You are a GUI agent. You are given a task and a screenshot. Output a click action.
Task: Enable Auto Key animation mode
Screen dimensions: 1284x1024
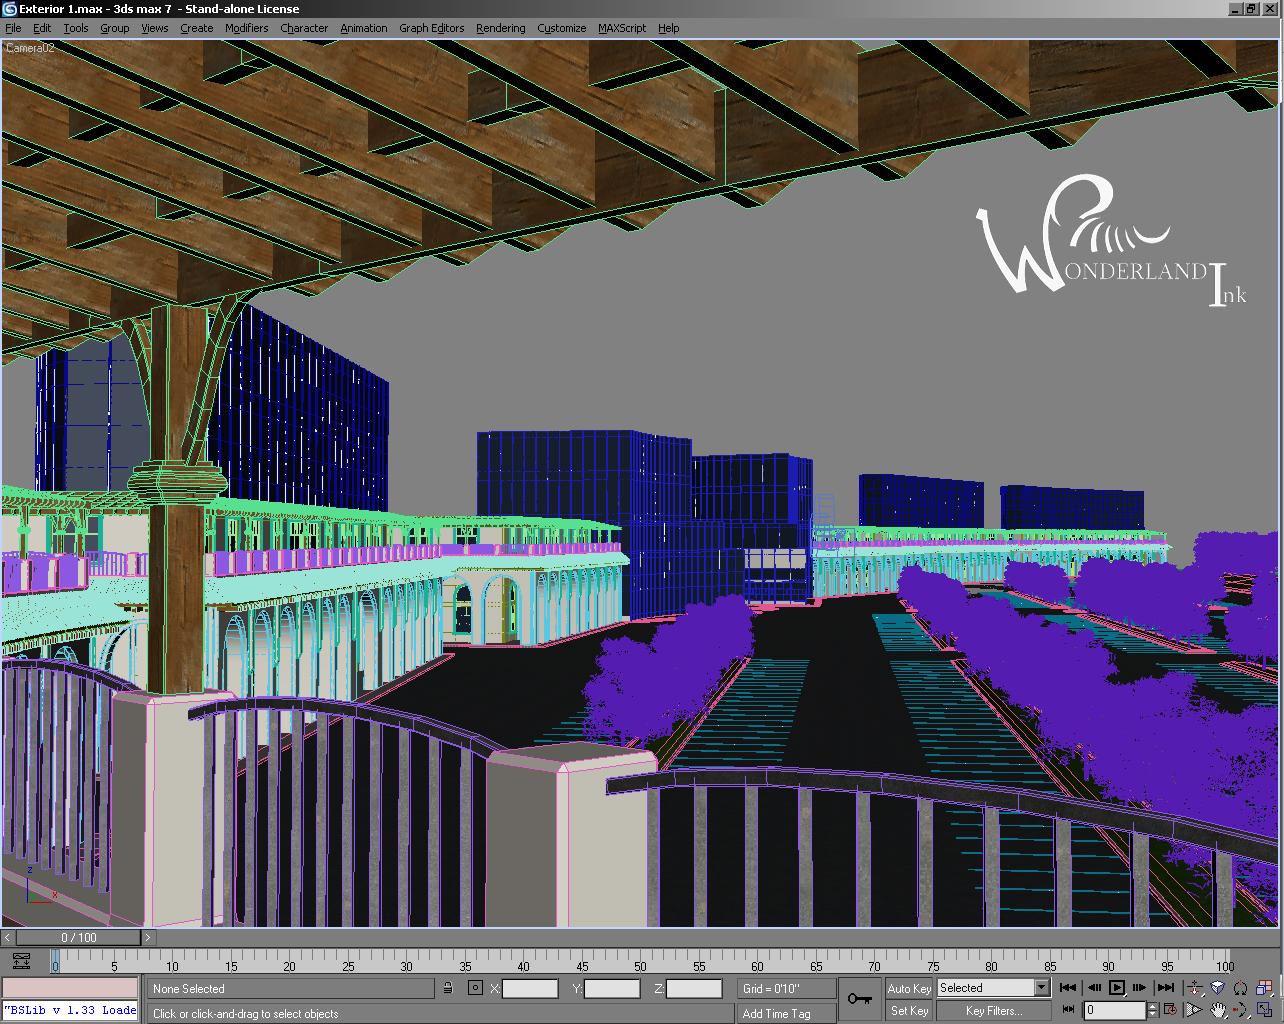[x=908, y=987]
